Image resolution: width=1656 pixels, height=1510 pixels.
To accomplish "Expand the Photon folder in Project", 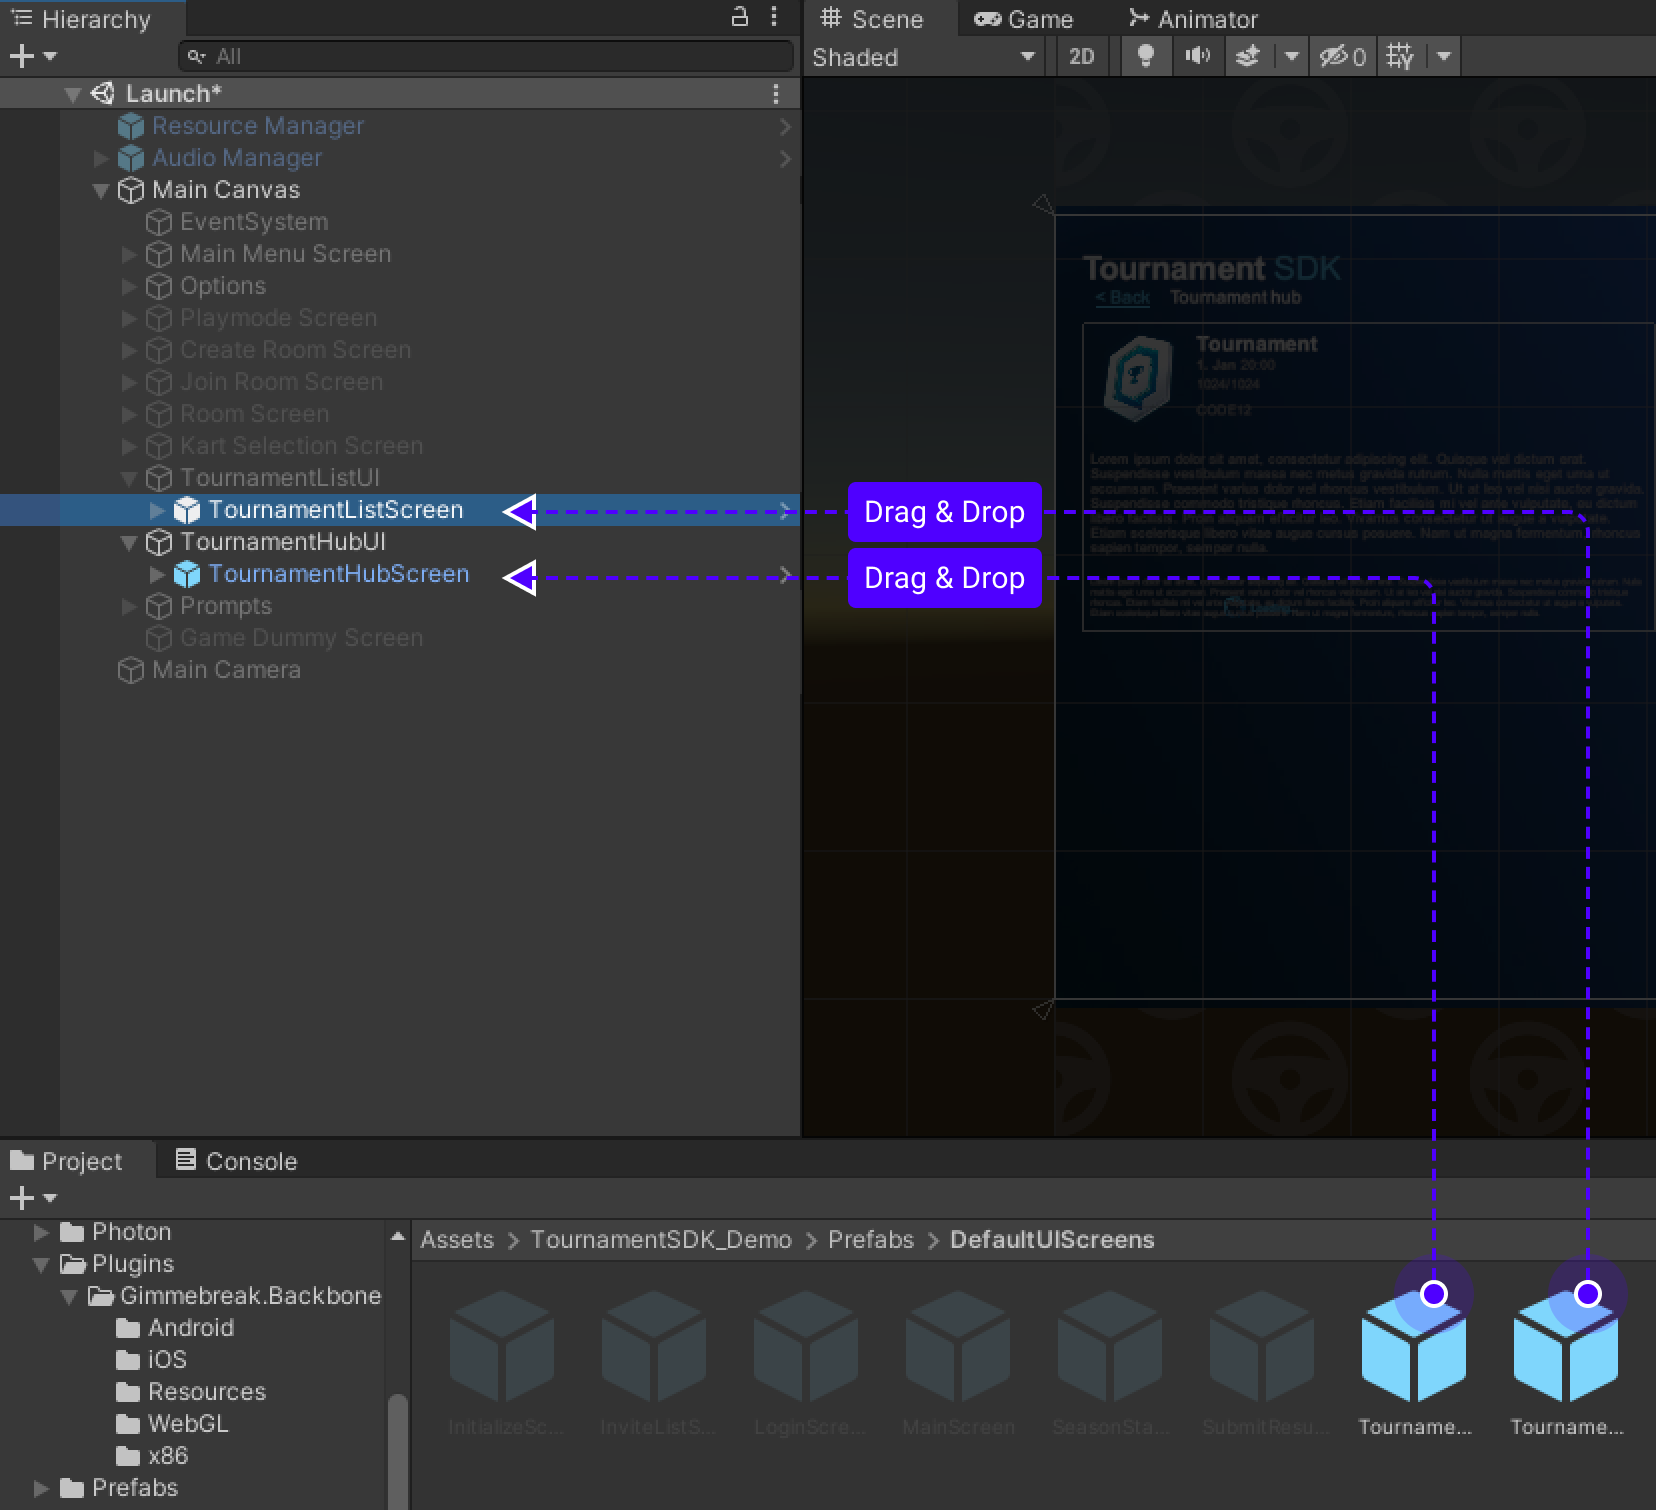I will point(41,1232).
